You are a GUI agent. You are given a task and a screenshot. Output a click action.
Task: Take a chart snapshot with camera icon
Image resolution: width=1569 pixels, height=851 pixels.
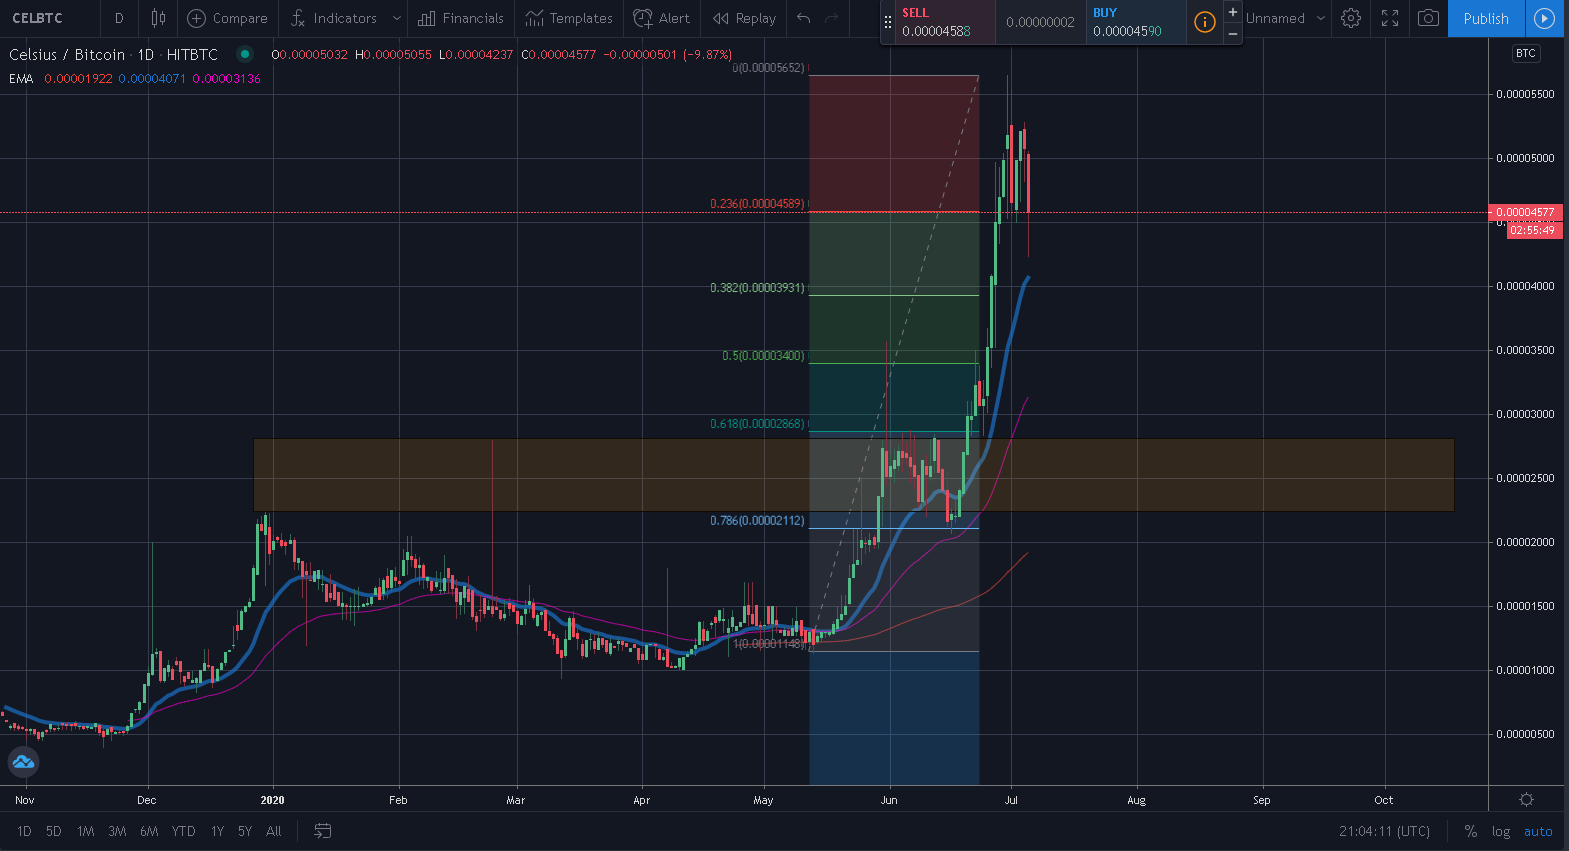point(1428,18)
